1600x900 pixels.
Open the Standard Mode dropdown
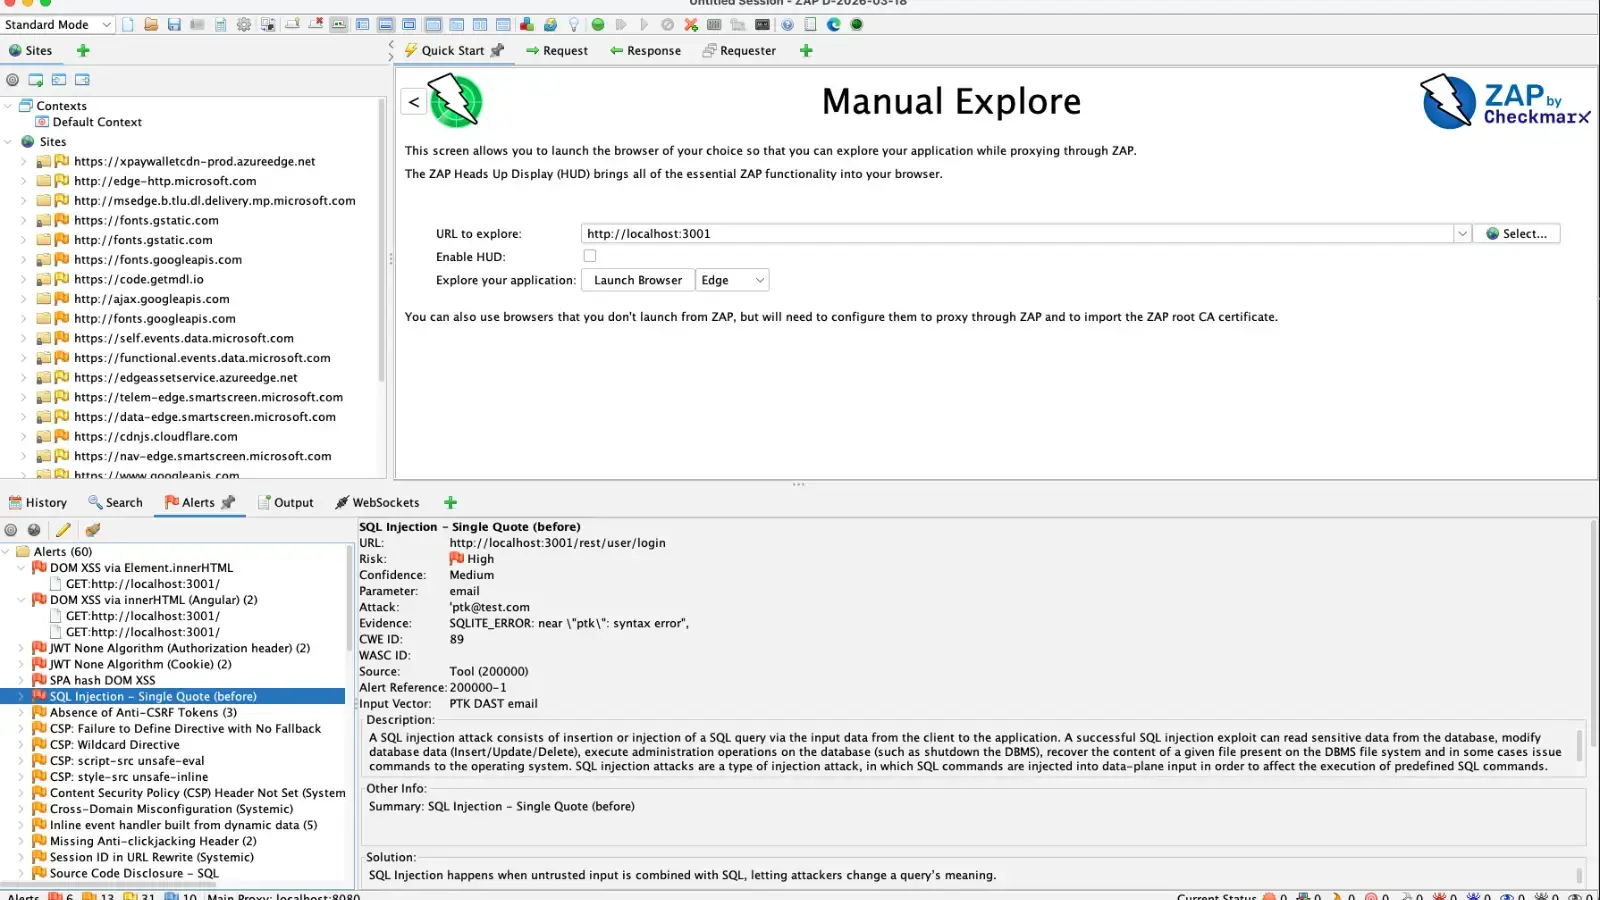click(x=57, y=24)
